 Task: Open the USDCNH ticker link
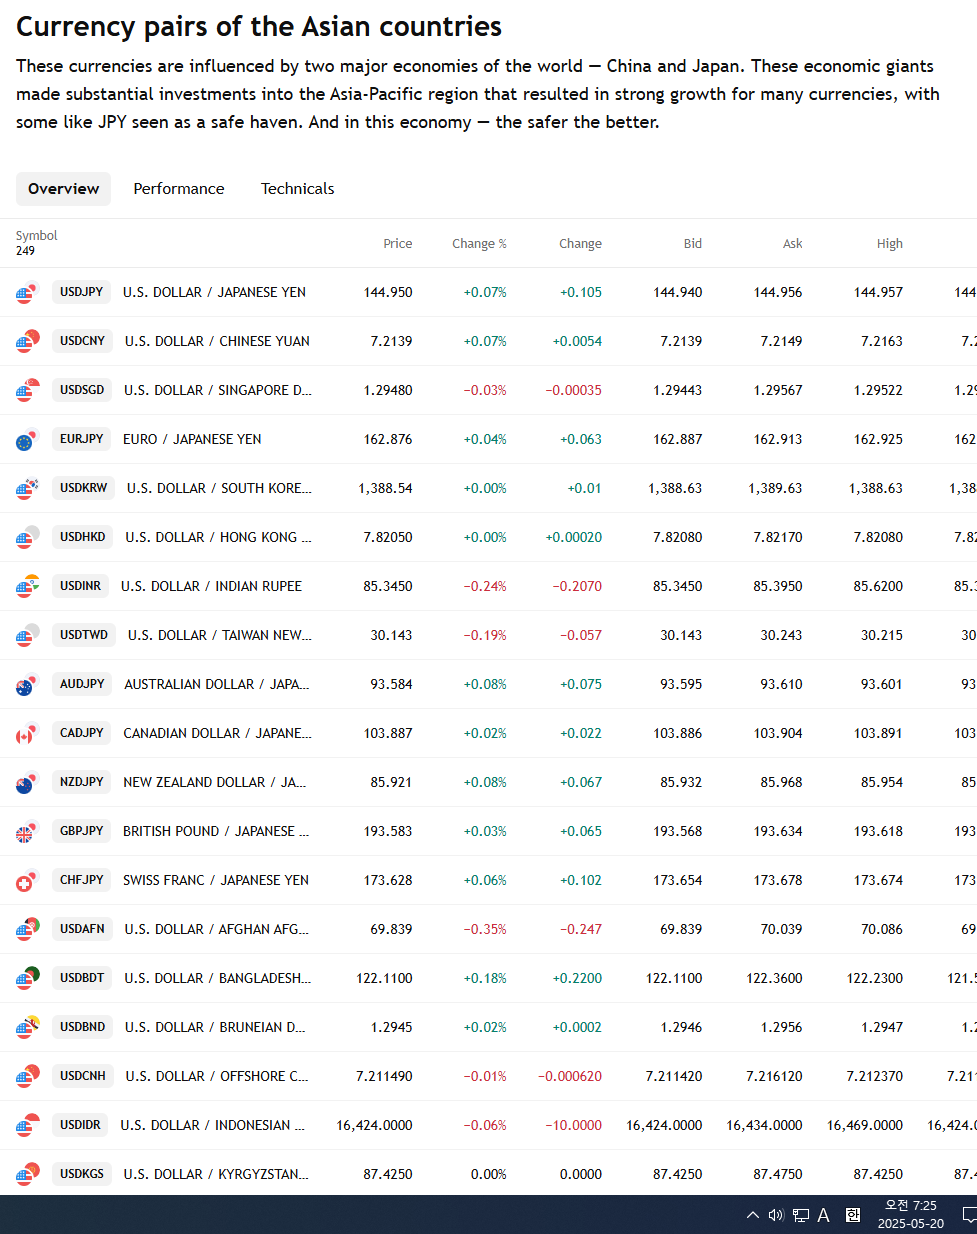coord(82,1076)
